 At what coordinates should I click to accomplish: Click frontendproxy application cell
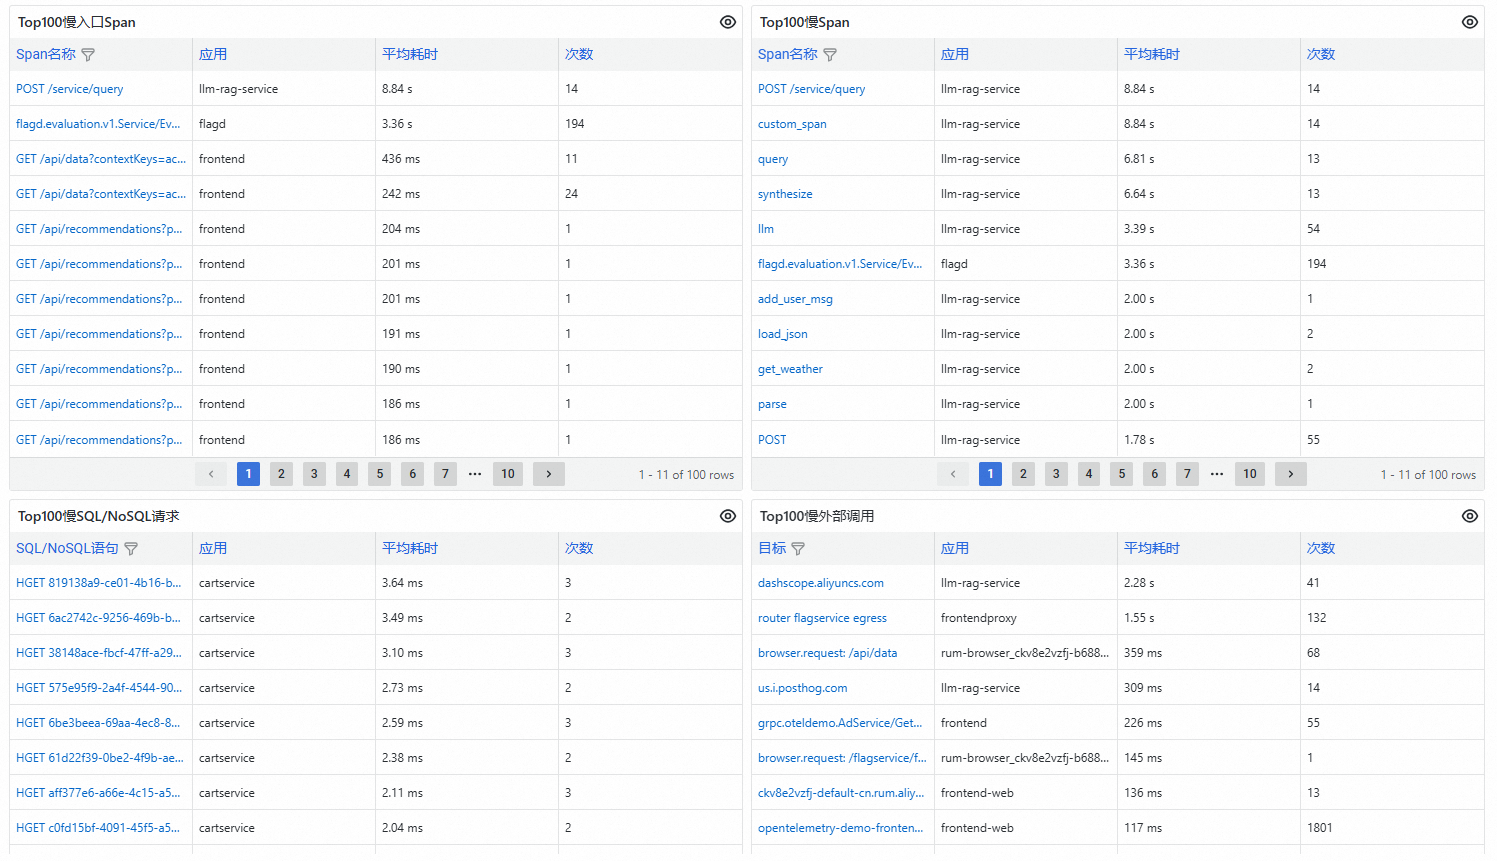pos(979,618)
